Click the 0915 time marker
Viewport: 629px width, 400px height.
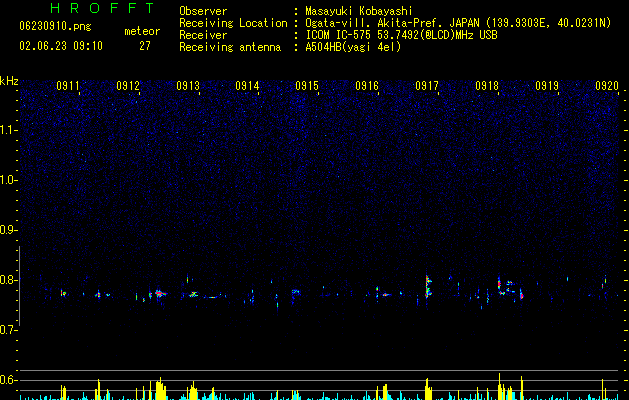[307, 86]
